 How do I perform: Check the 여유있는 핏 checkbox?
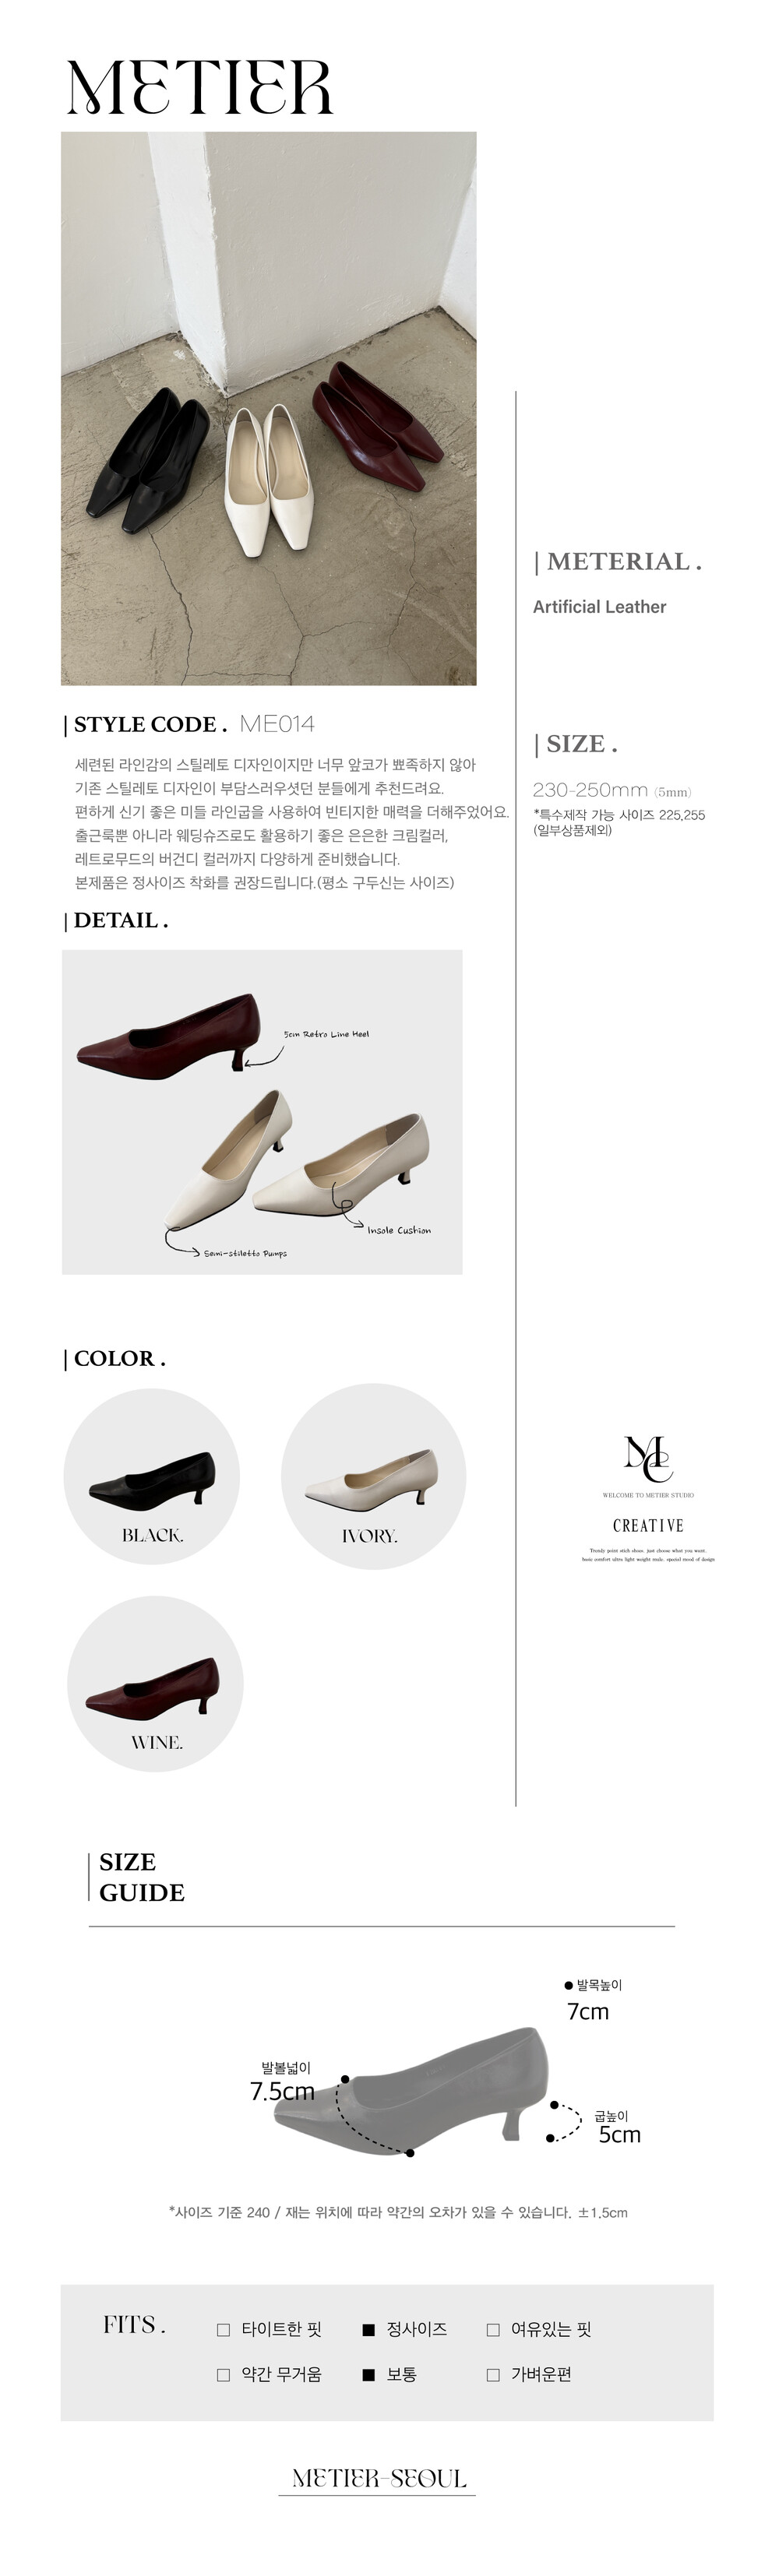[x=492, y=2330]
